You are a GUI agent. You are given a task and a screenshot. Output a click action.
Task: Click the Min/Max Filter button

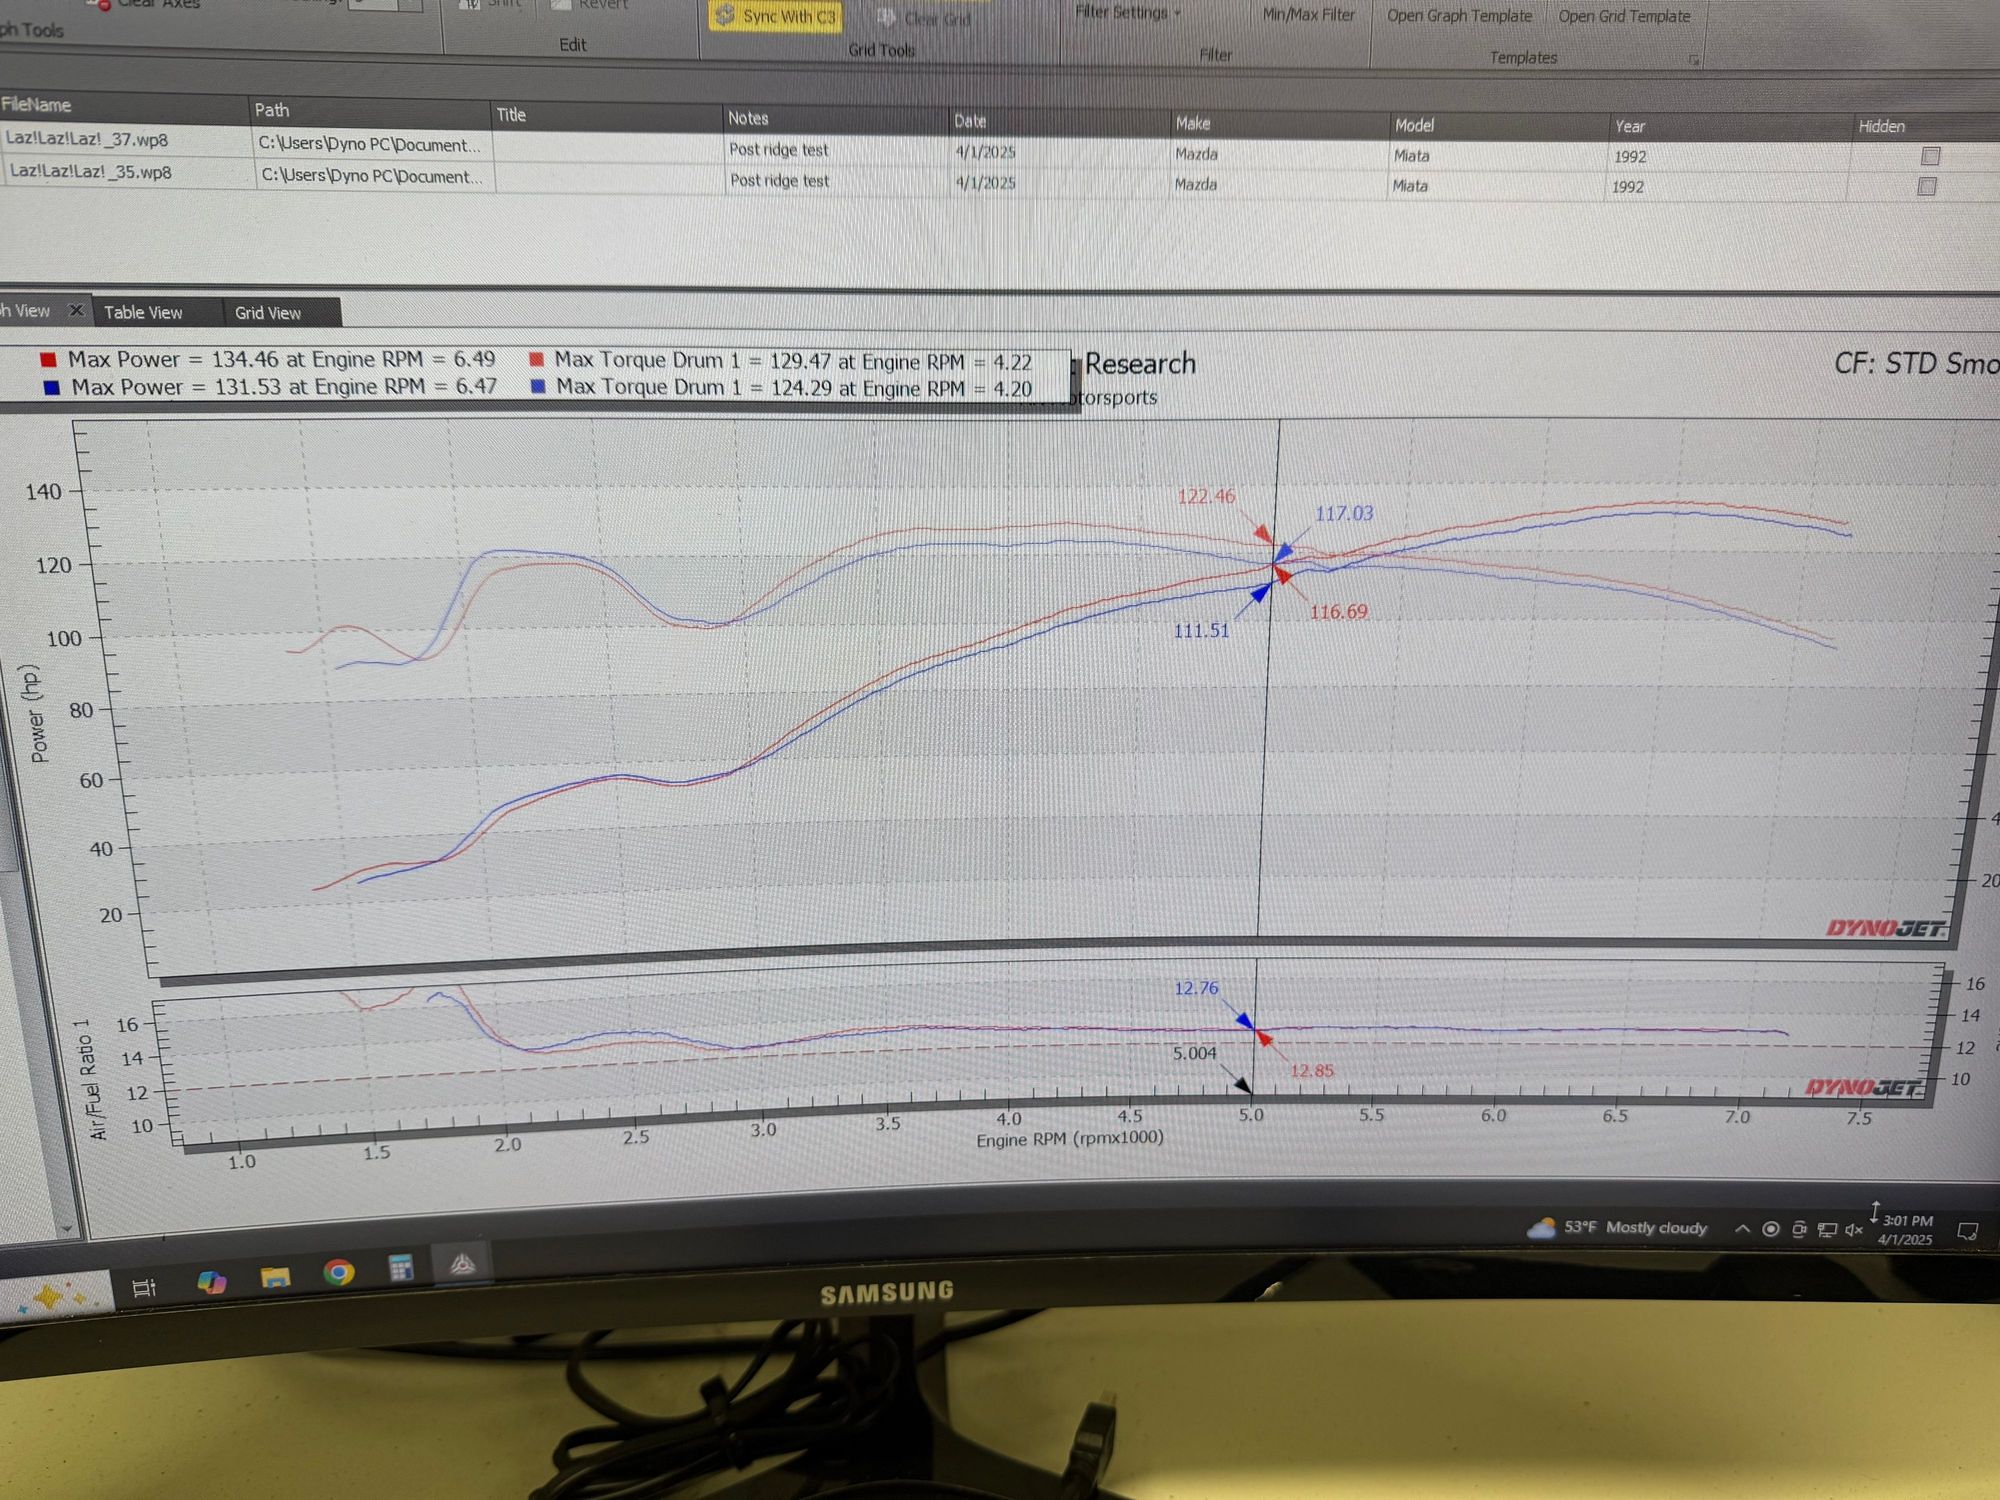(x=1308, y=15)
